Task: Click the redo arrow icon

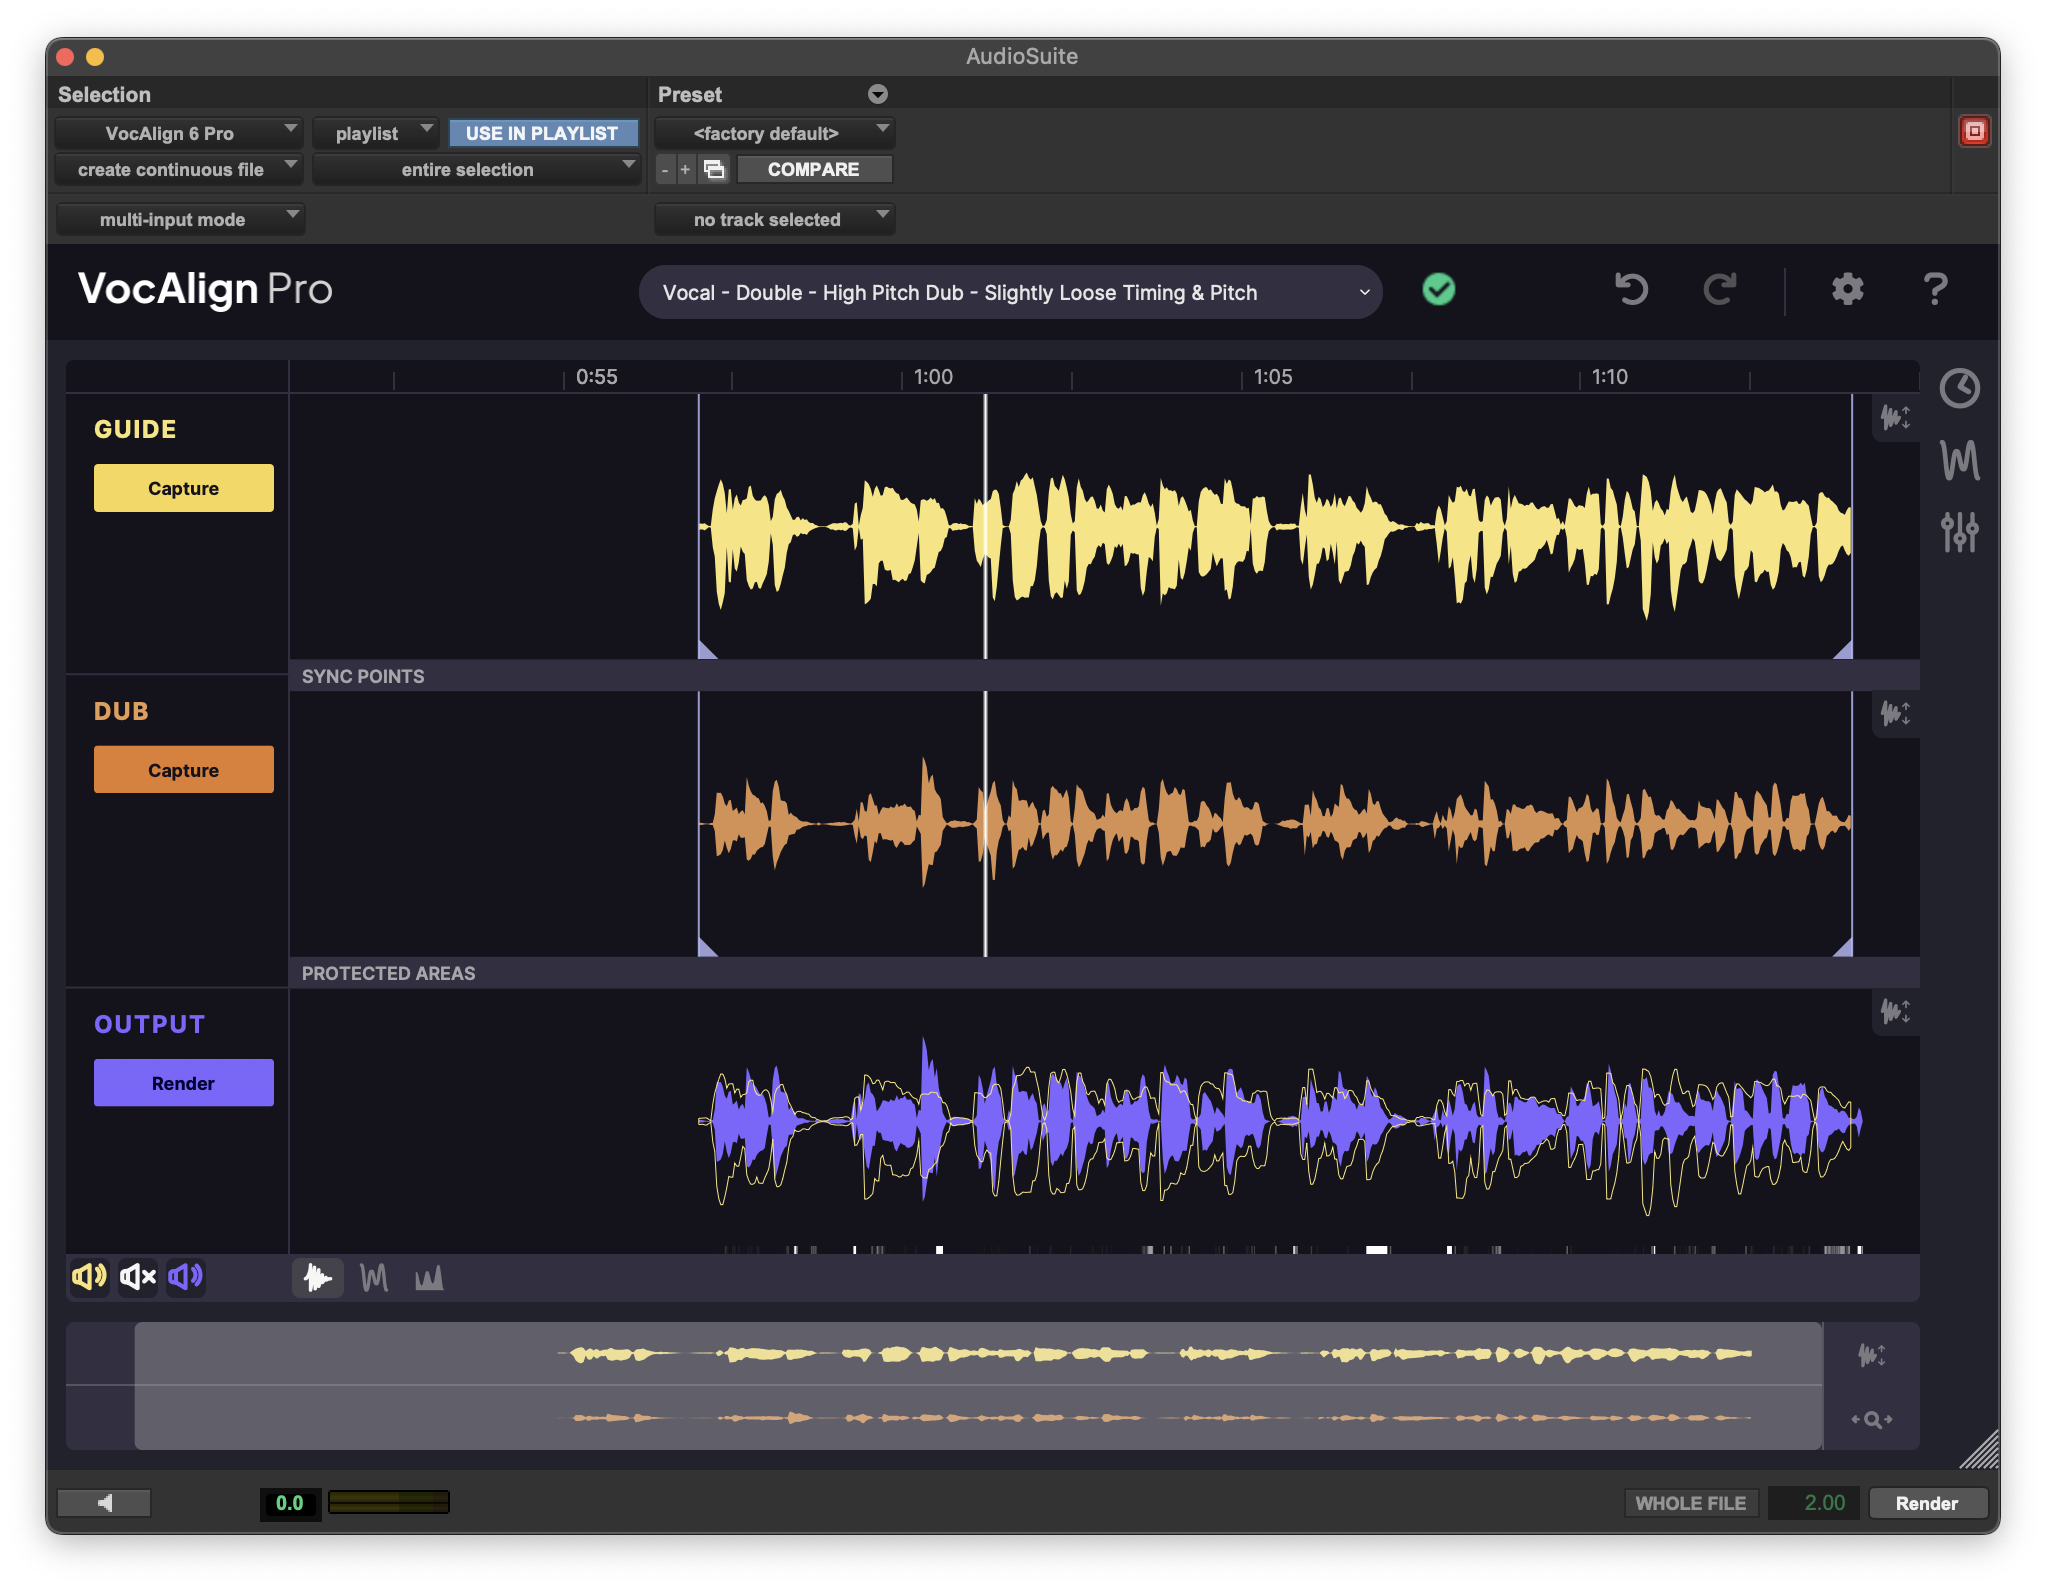Action: point(1719,290)
